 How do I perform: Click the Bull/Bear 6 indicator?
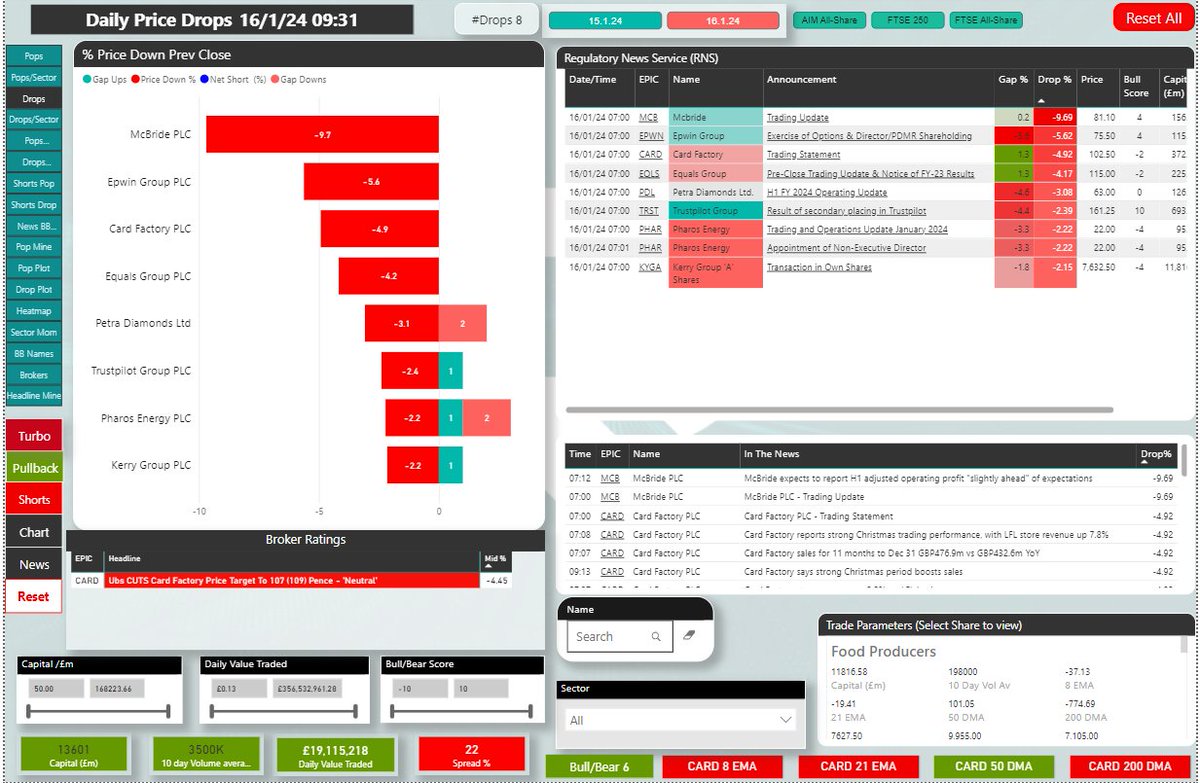tap(599, 767)
